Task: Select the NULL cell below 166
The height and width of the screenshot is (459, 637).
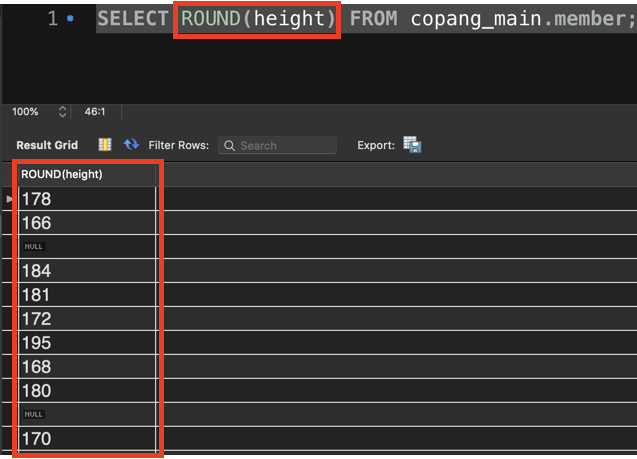Action: pos(87,247)
